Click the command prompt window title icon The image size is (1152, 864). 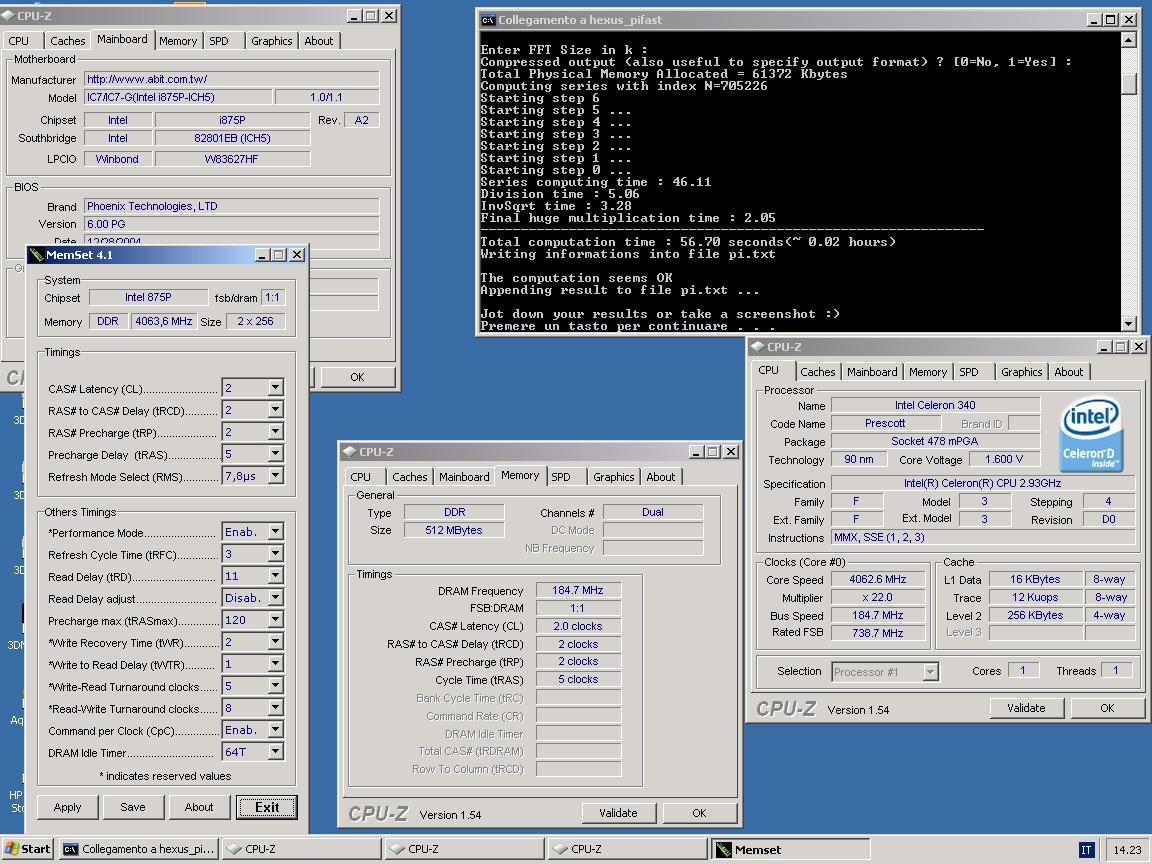click(x=488, y=20)
